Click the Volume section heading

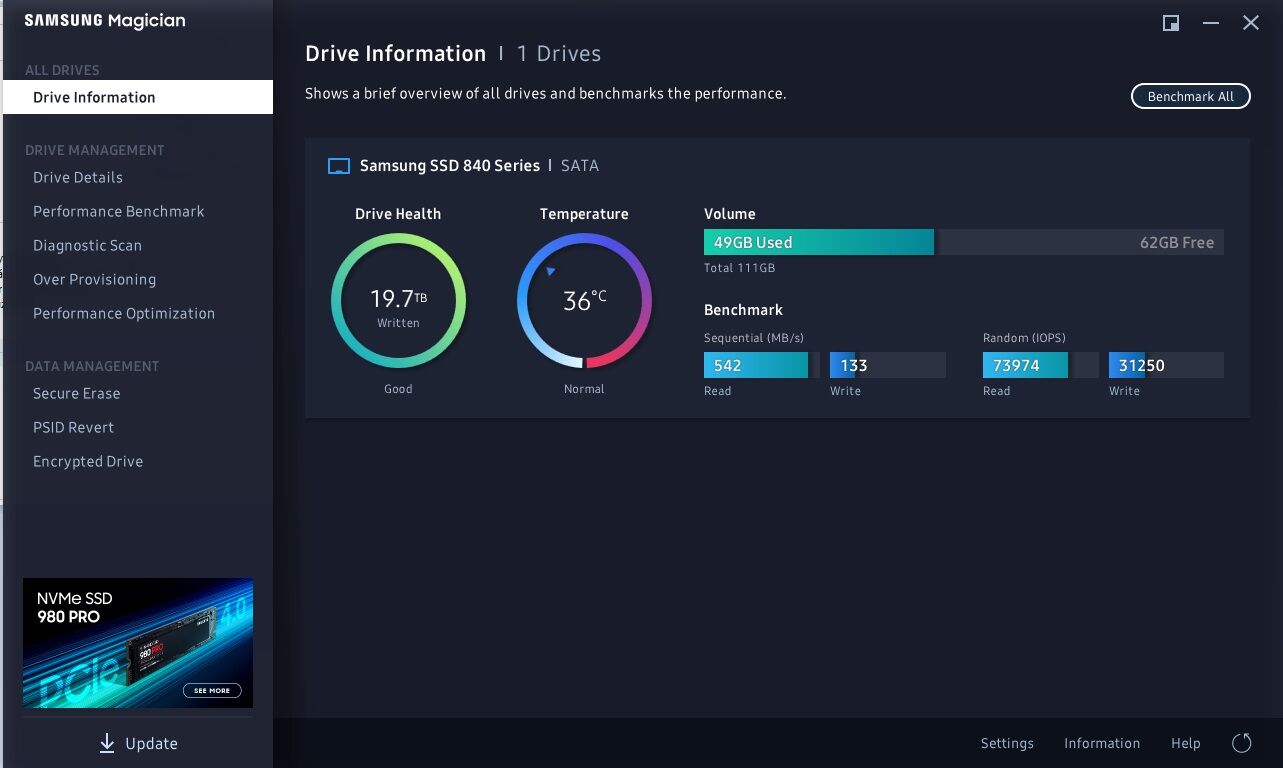[x=730, y=214]
